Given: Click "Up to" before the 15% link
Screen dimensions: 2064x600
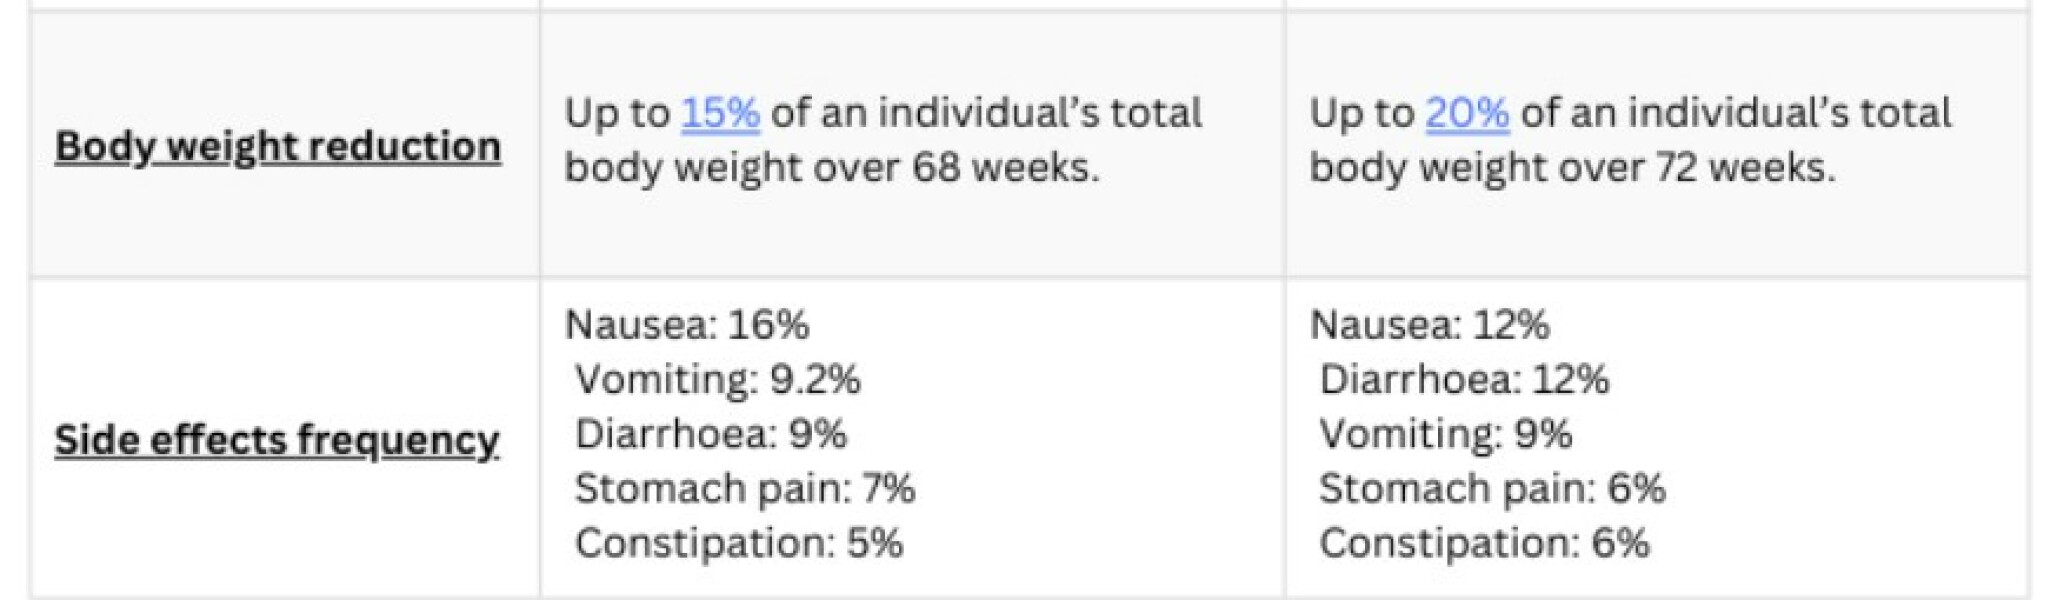Looking at the screenshot, I should (616, 114).
